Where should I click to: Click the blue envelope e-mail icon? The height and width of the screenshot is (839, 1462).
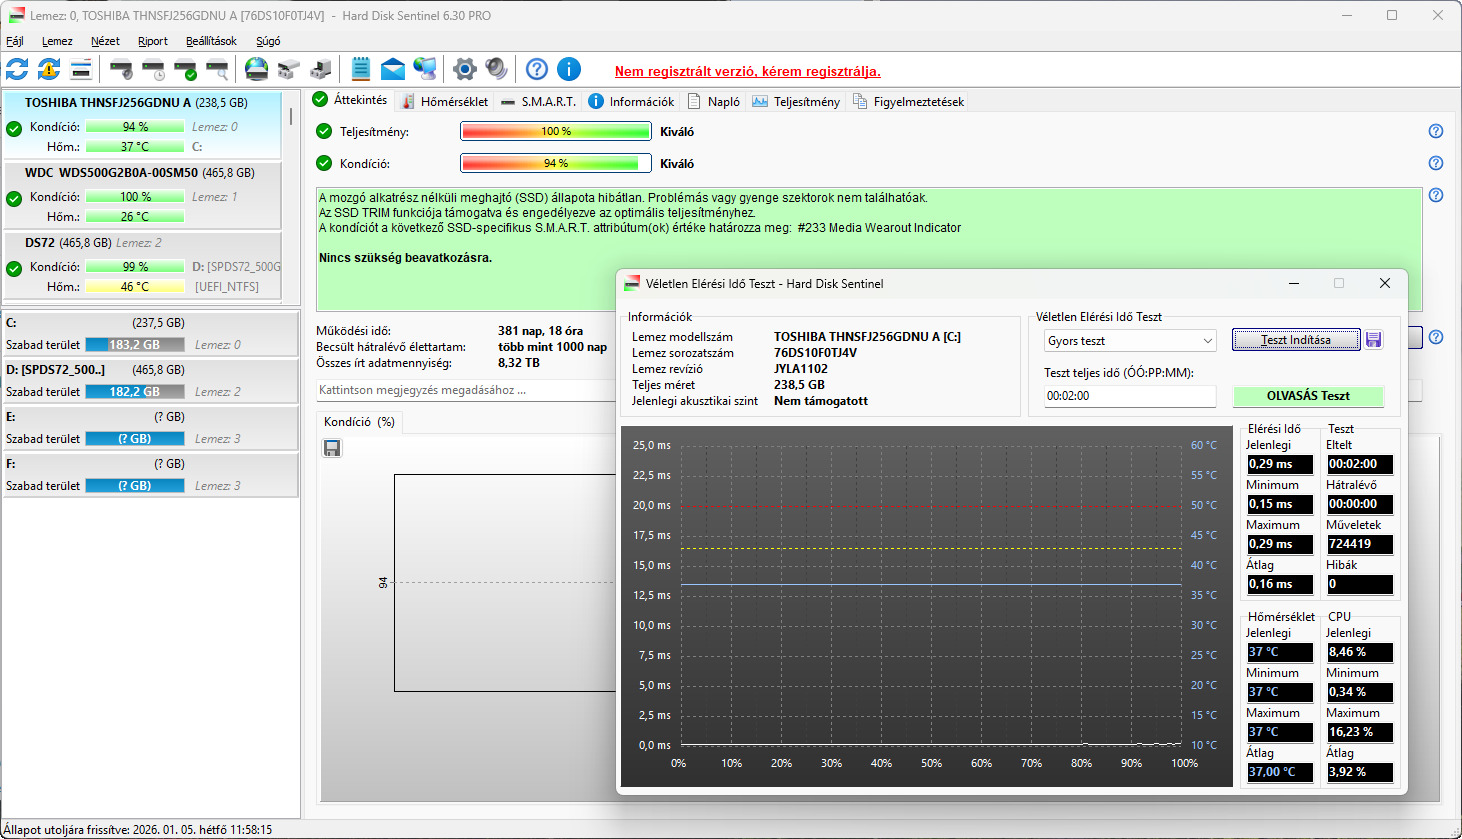[x=393, y=69]
